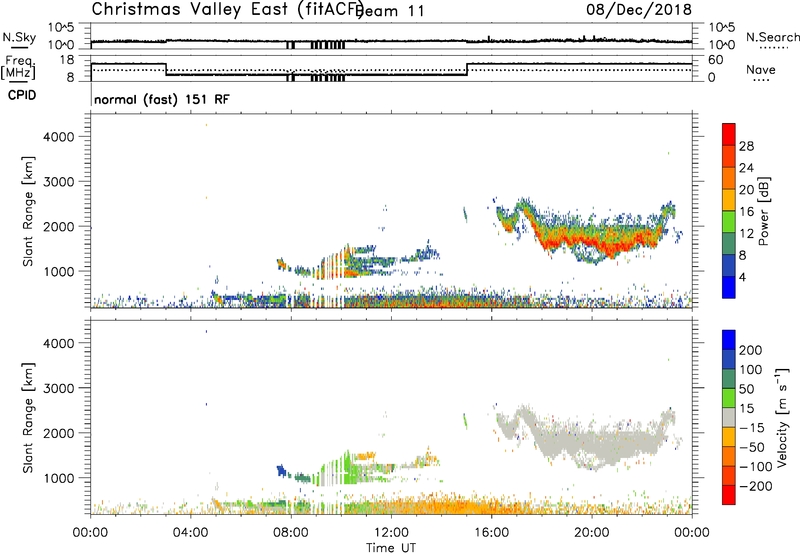Click the "28" power colorbar label
Viewport: 800px width, 554px height.
click(x=746, y=146)
